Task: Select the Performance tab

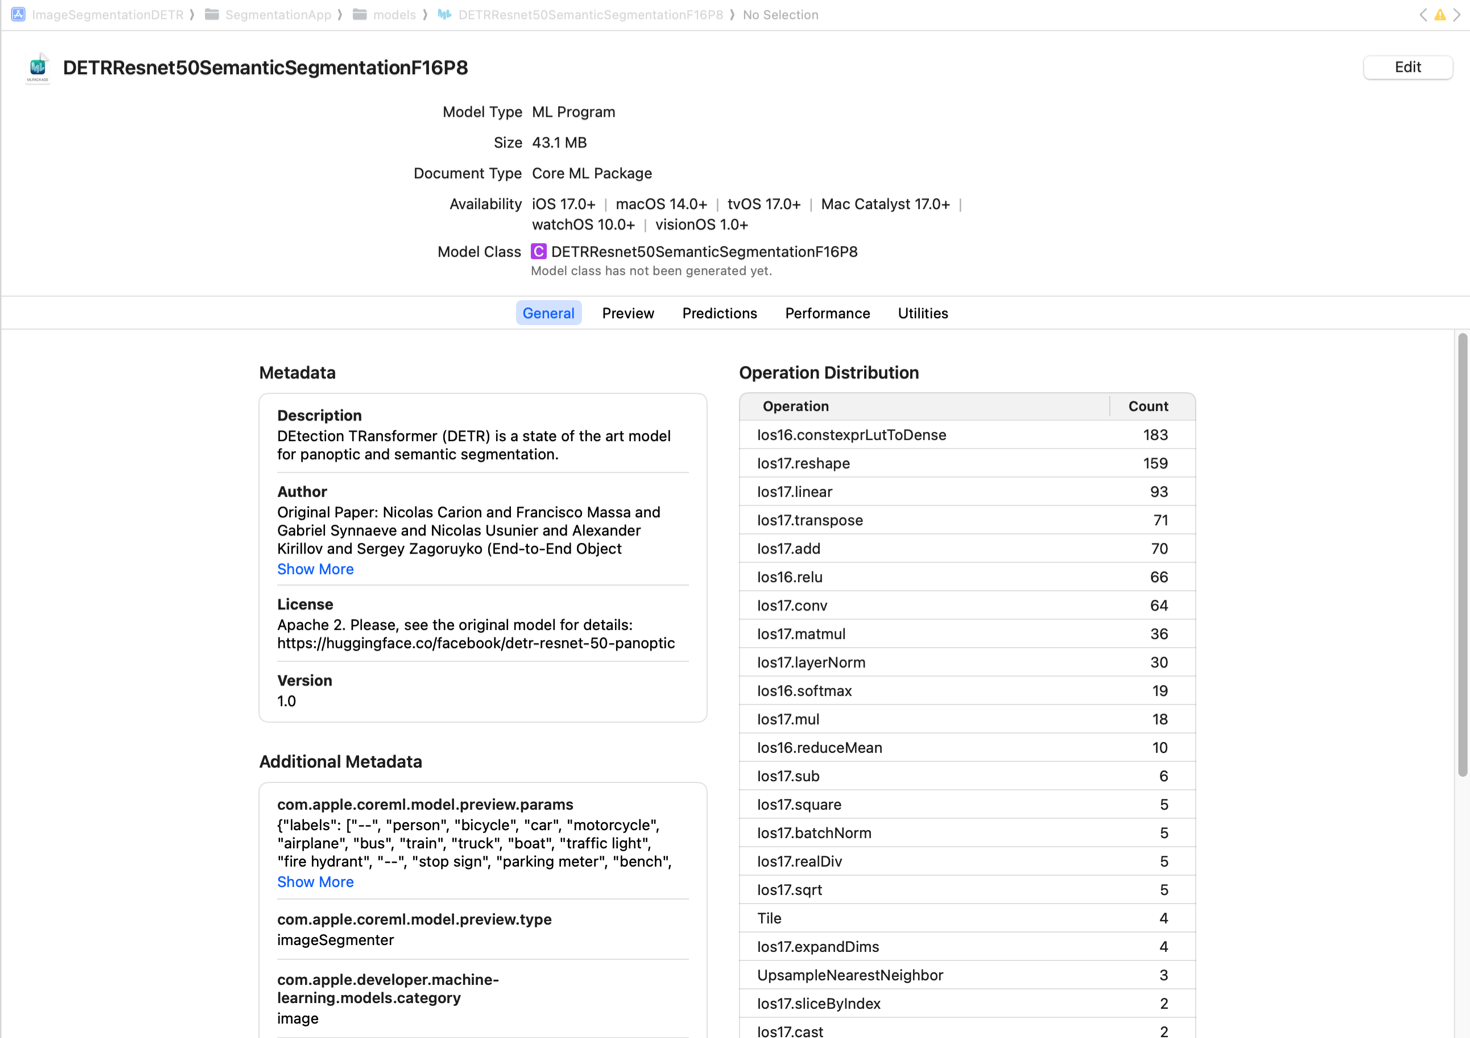Action: pos(827,313)
